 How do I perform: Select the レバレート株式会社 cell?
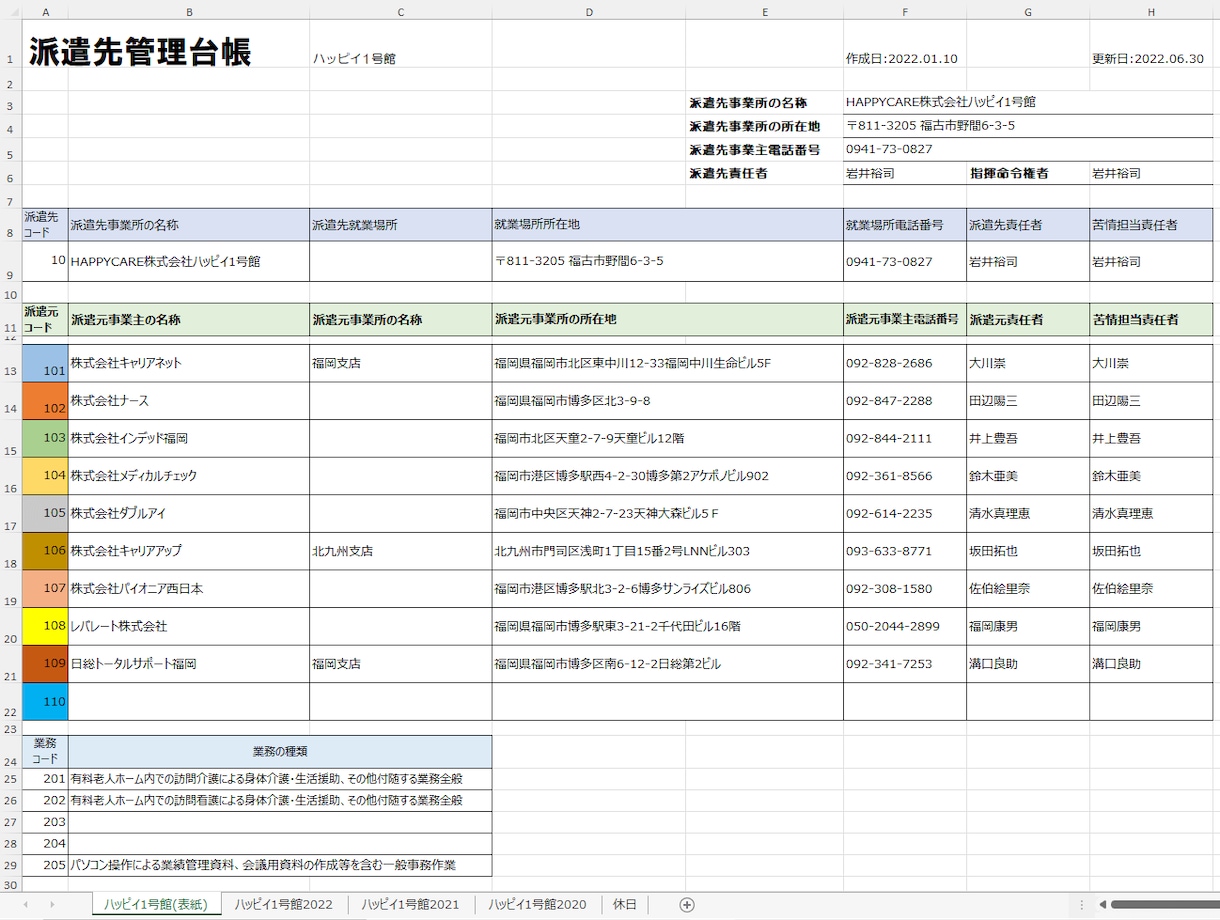[189, 626]
